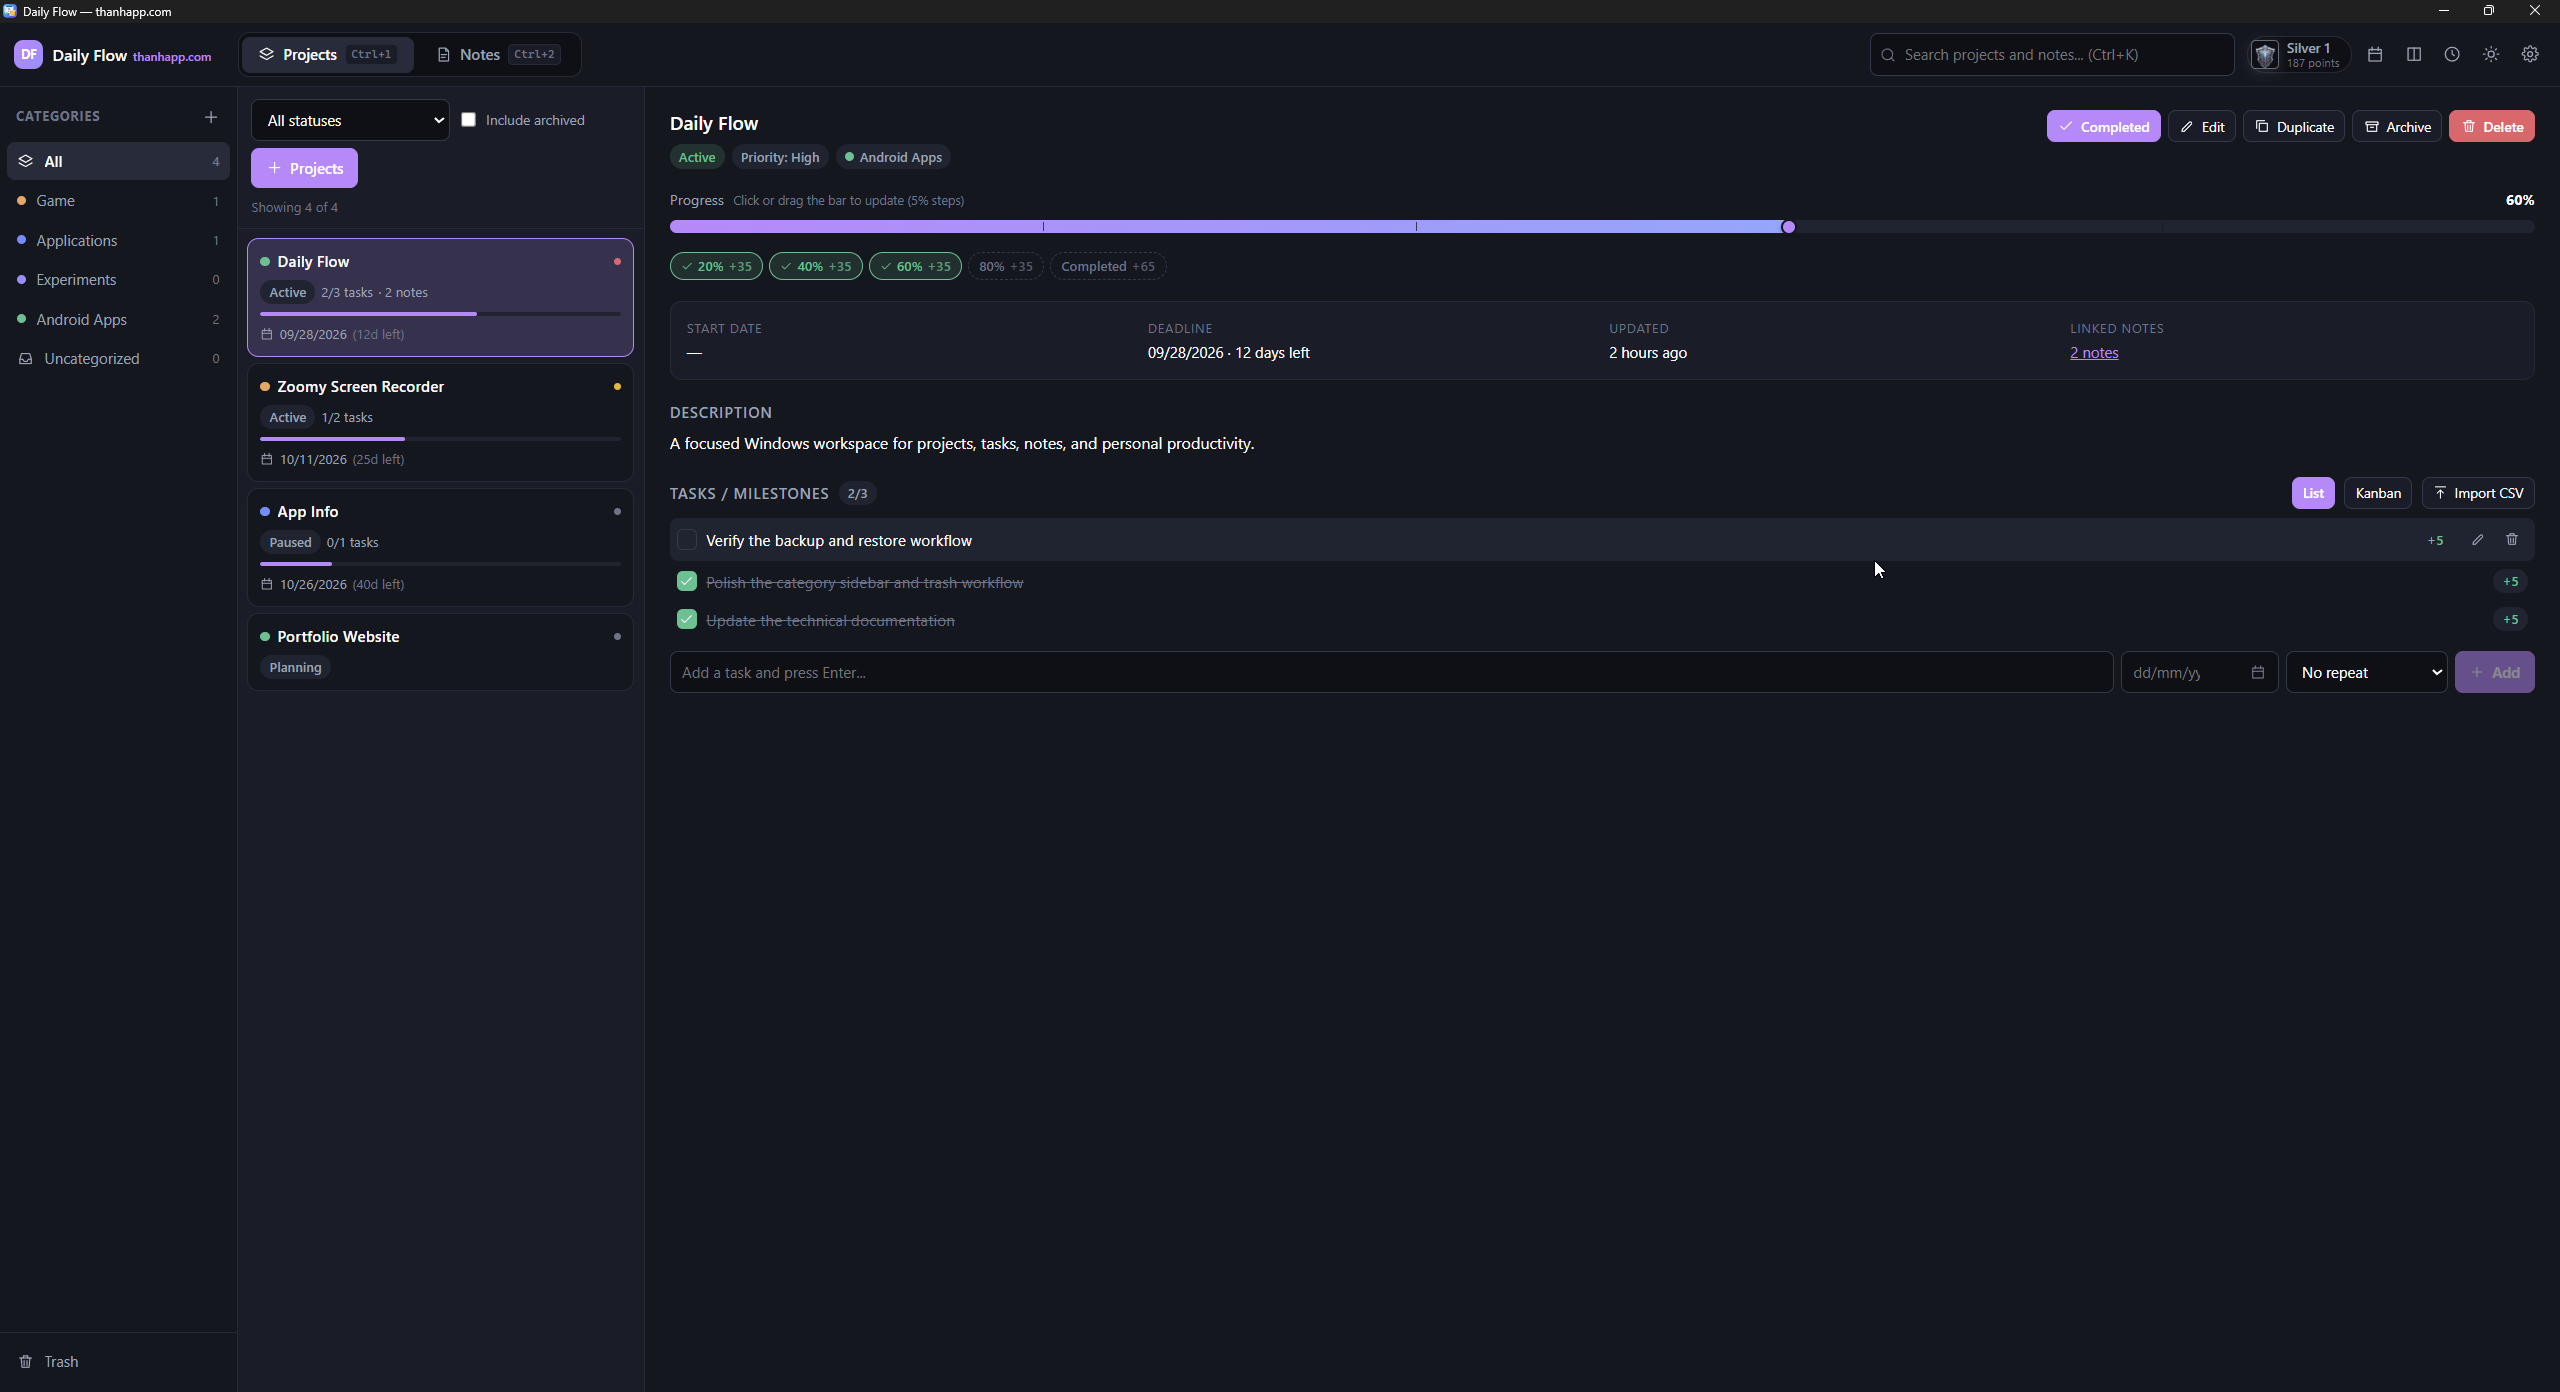Enable Include archived checkbox
This screenshot has height=1392, width=2560.
(x=468, y=120)
